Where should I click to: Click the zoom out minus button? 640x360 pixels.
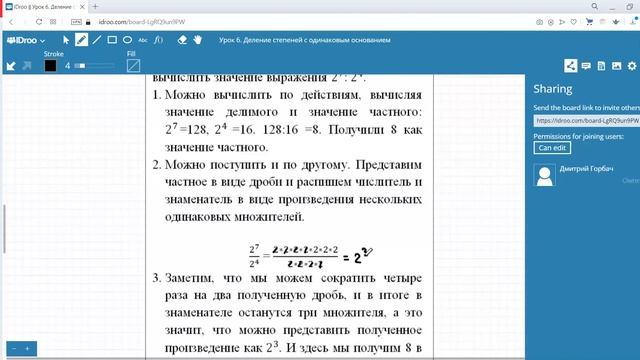click(14, 349)
